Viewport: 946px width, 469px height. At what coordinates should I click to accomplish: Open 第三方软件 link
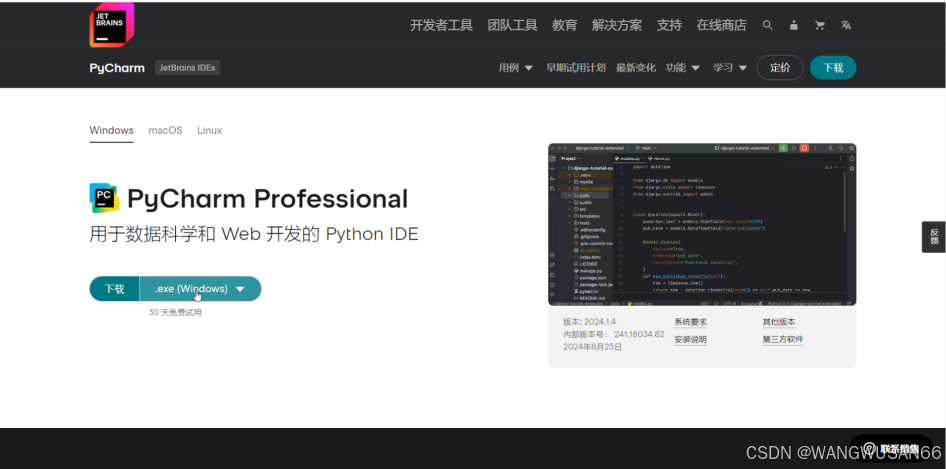click(x=783, y=340)
